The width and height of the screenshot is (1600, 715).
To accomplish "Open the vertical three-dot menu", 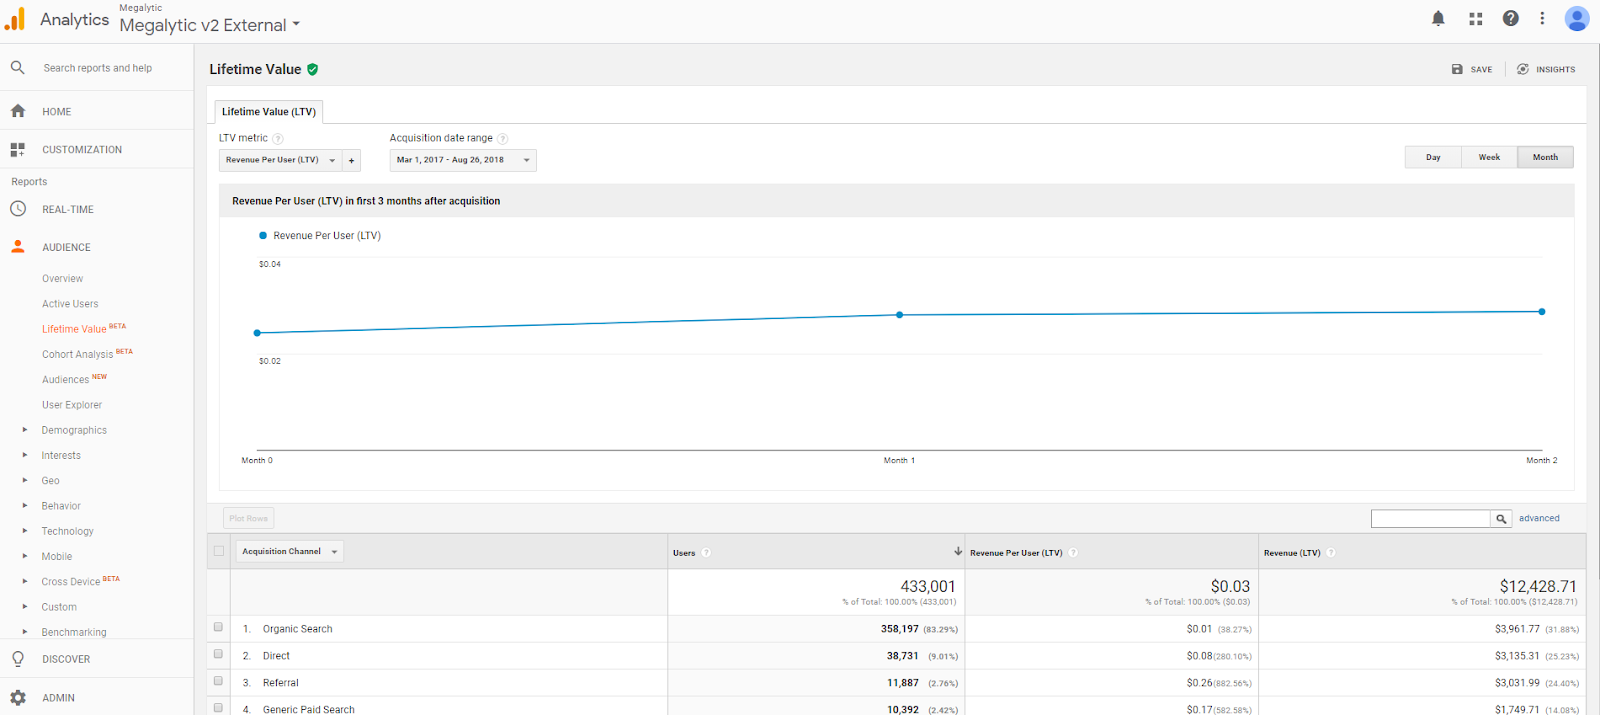I will [x=1542, y=18].
